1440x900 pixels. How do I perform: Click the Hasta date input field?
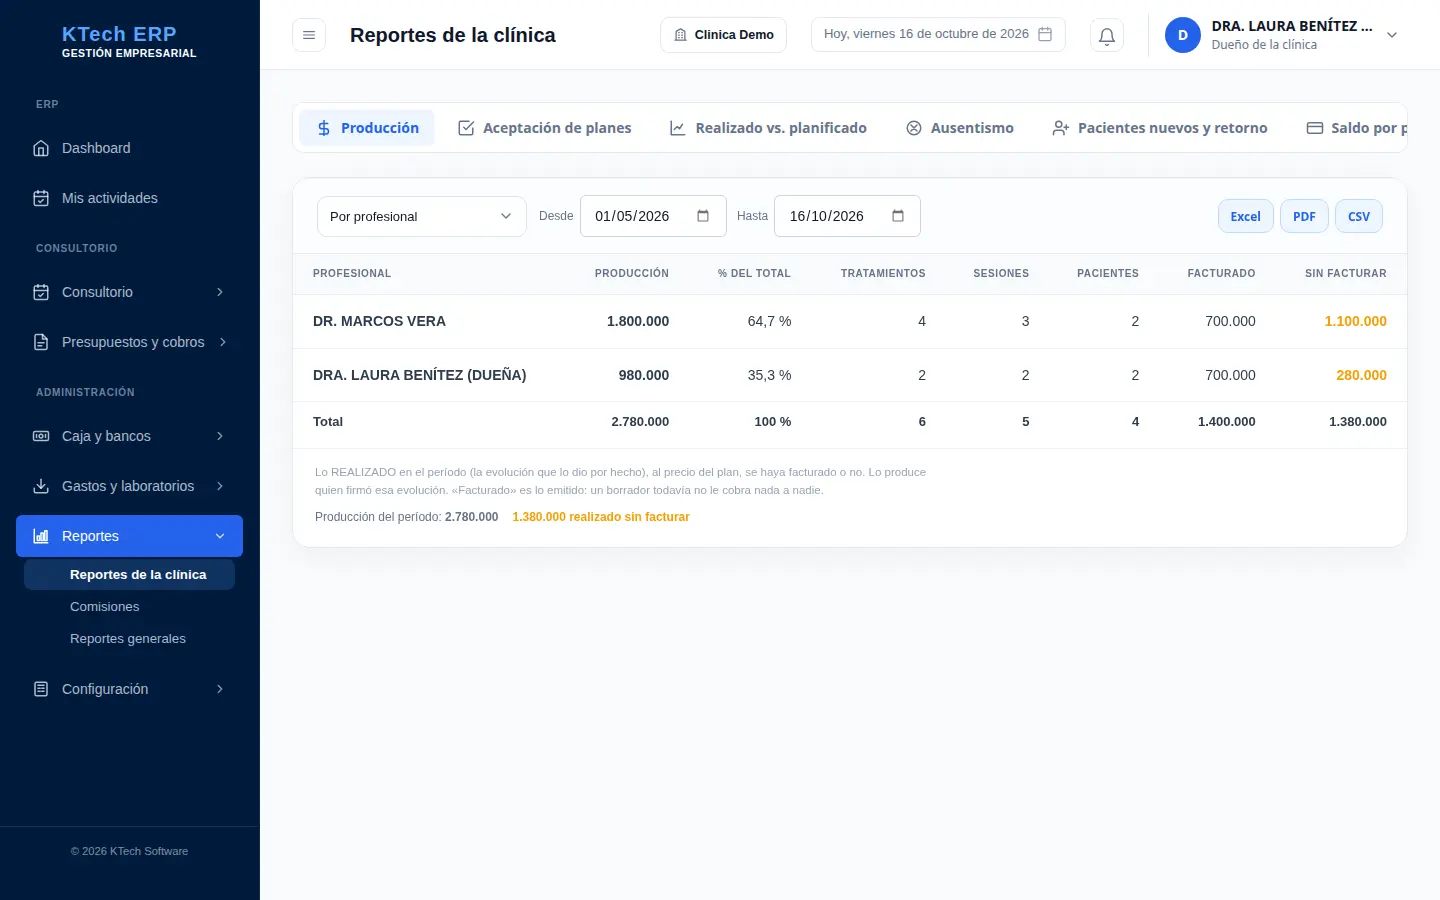[x=847, y=216]
